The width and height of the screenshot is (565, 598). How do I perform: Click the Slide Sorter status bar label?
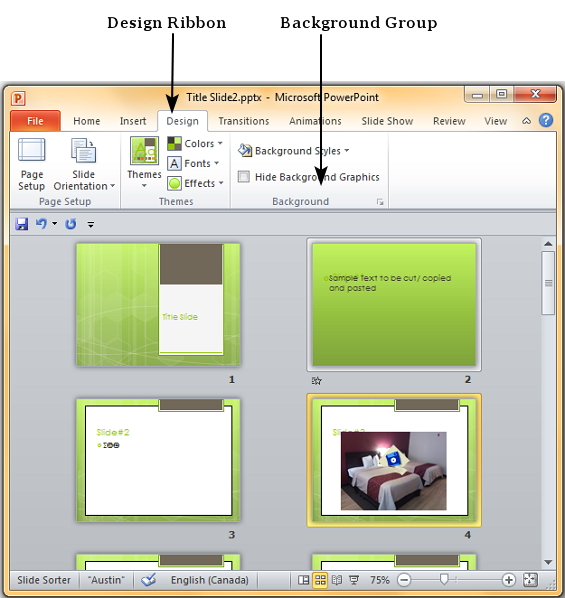(44, 580)
